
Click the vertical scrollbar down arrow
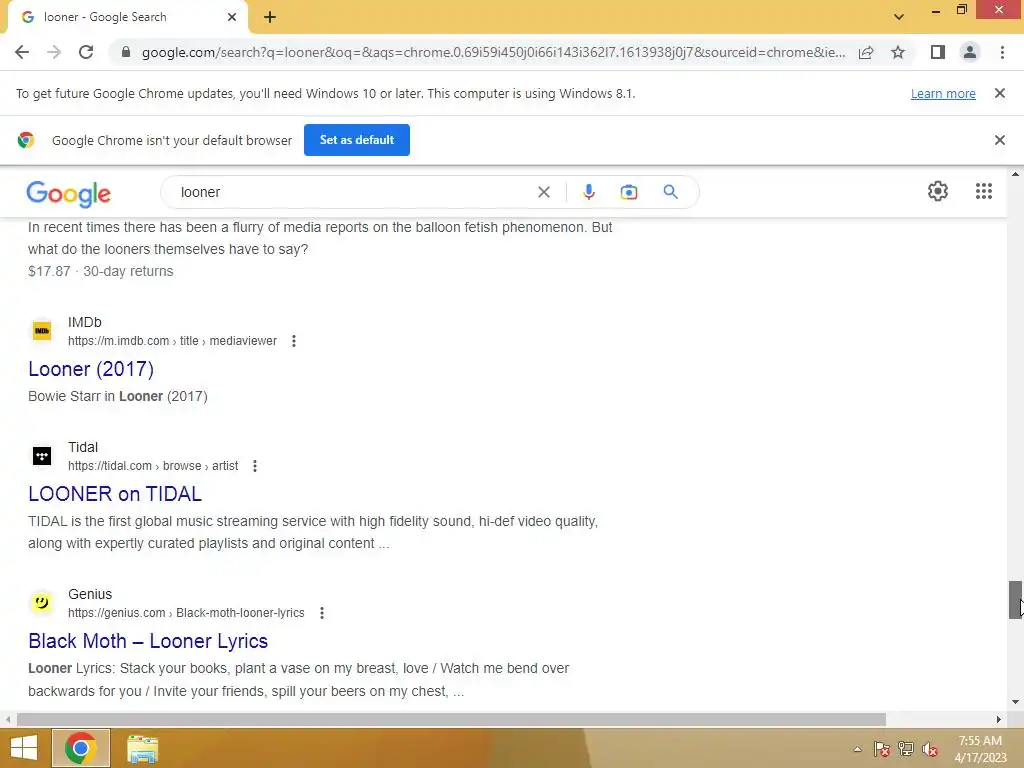[x=1015, y=702]
